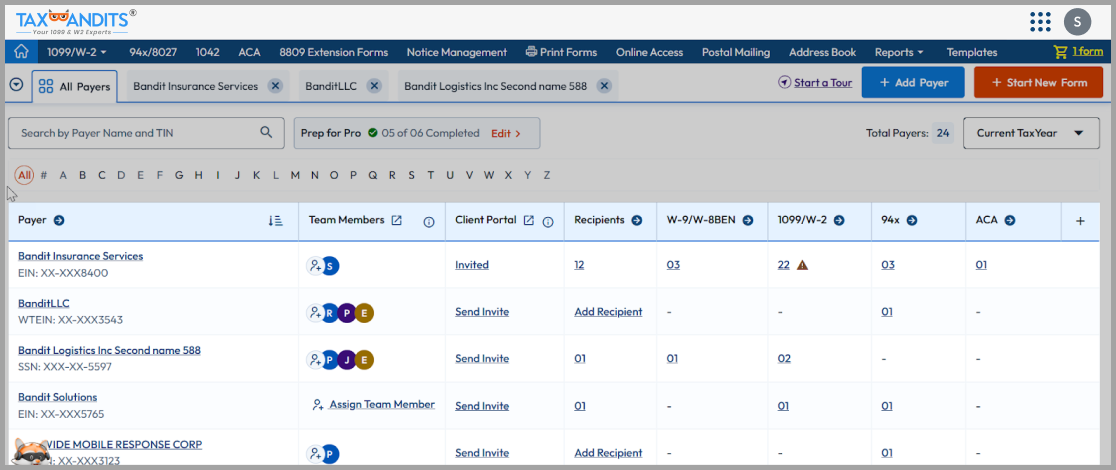Show Client Portal info icon
This screenshot has width=1116, height=470.
[x=548, y=221]
